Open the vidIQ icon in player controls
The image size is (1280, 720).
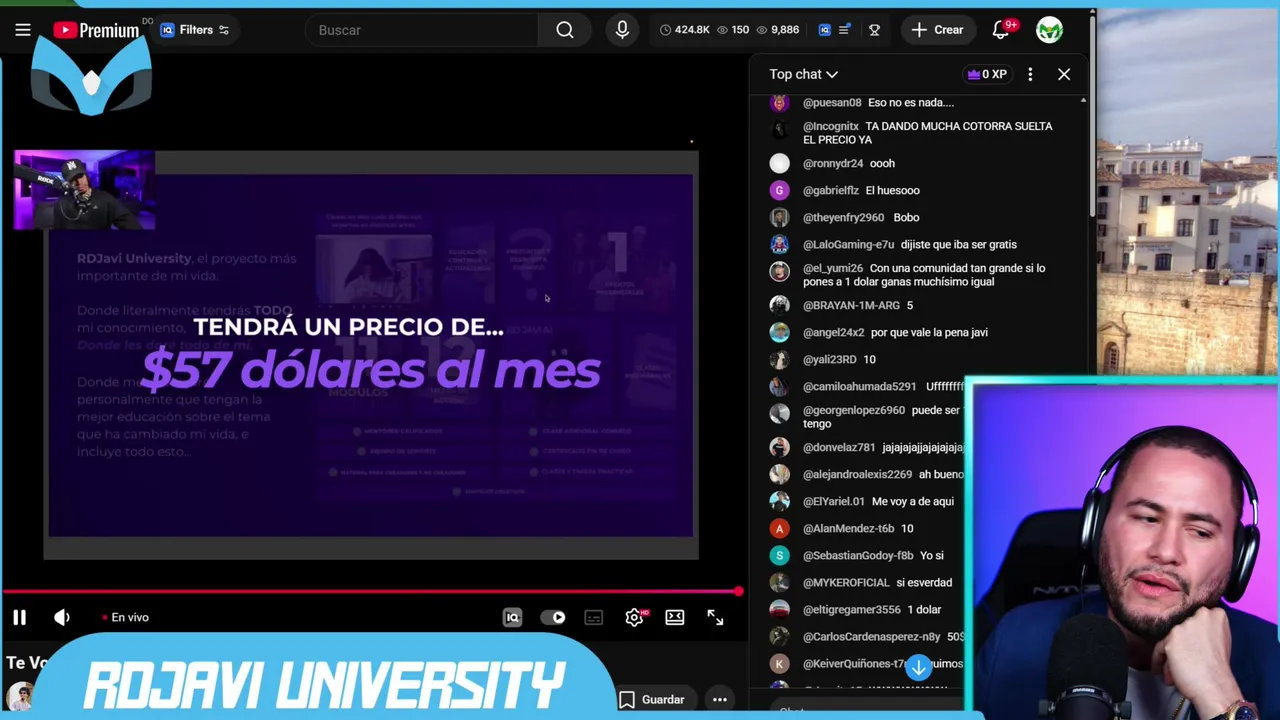pyautogui.click(x=512, y=617)
